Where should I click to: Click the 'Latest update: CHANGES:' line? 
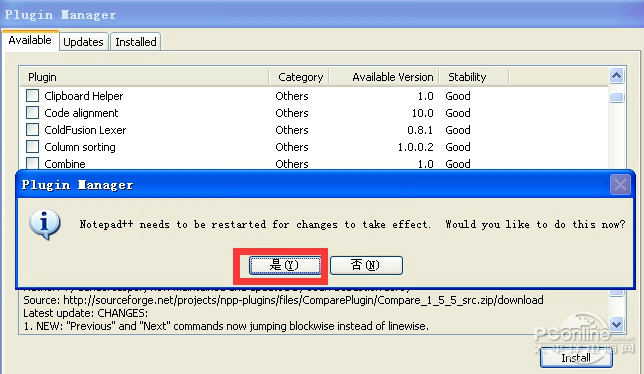click(85, 313)
